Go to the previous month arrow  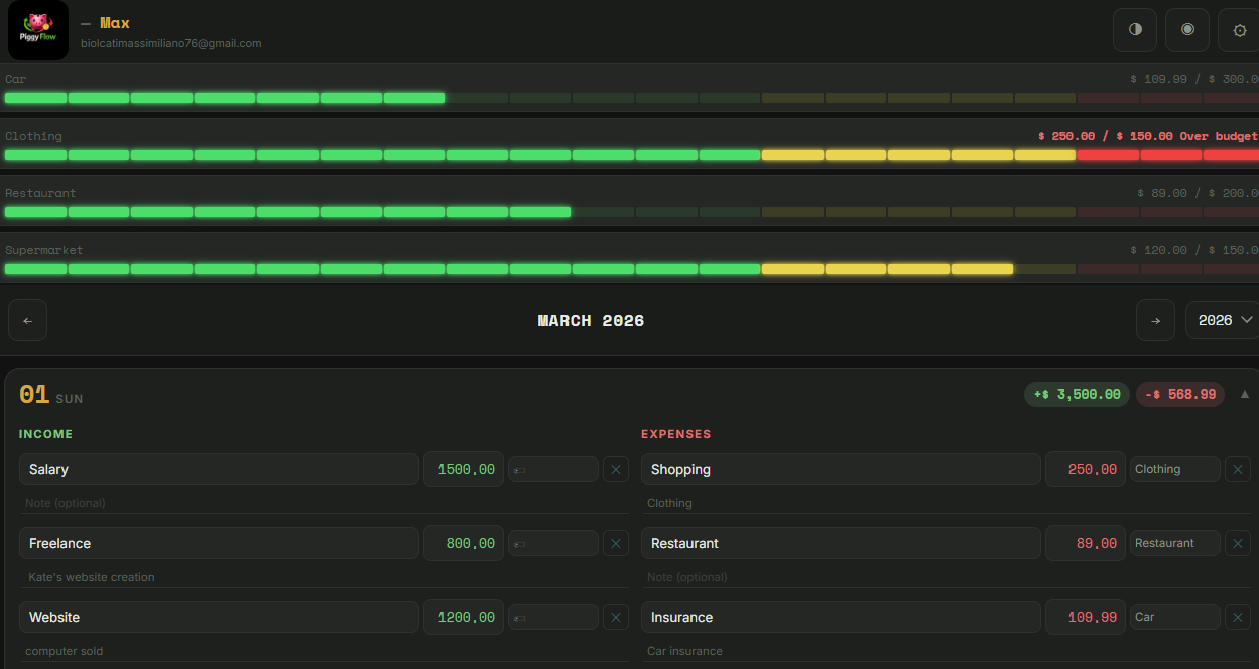(27, 320)
